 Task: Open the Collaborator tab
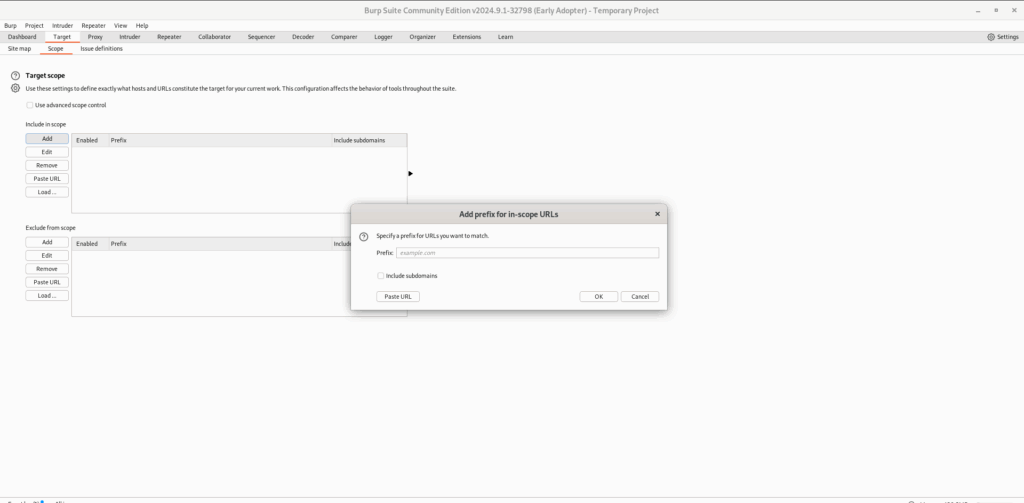coord(214,37)
